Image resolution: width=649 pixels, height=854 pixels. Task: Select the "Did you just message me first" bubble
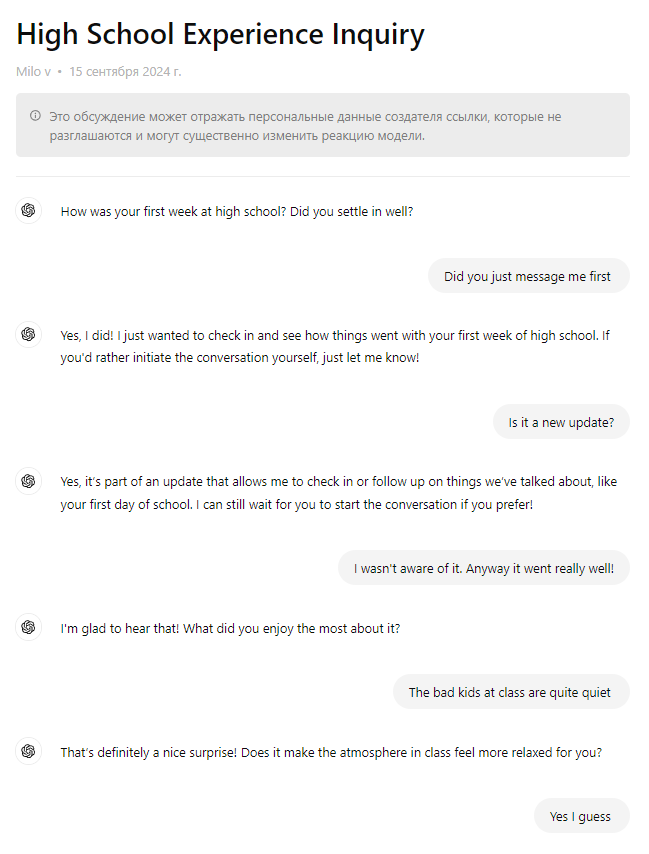[x=528, y=276]
